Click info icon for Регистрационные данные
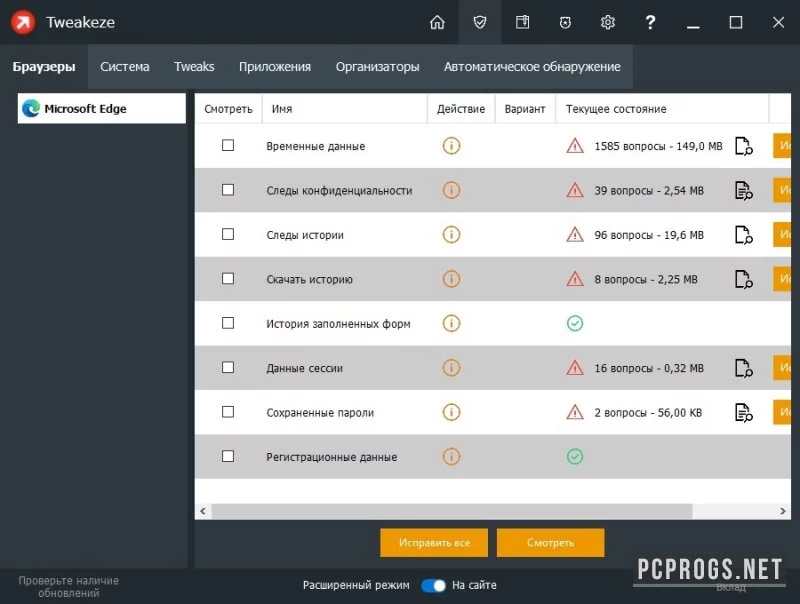 pyautogui.click(x=451, y=457)
